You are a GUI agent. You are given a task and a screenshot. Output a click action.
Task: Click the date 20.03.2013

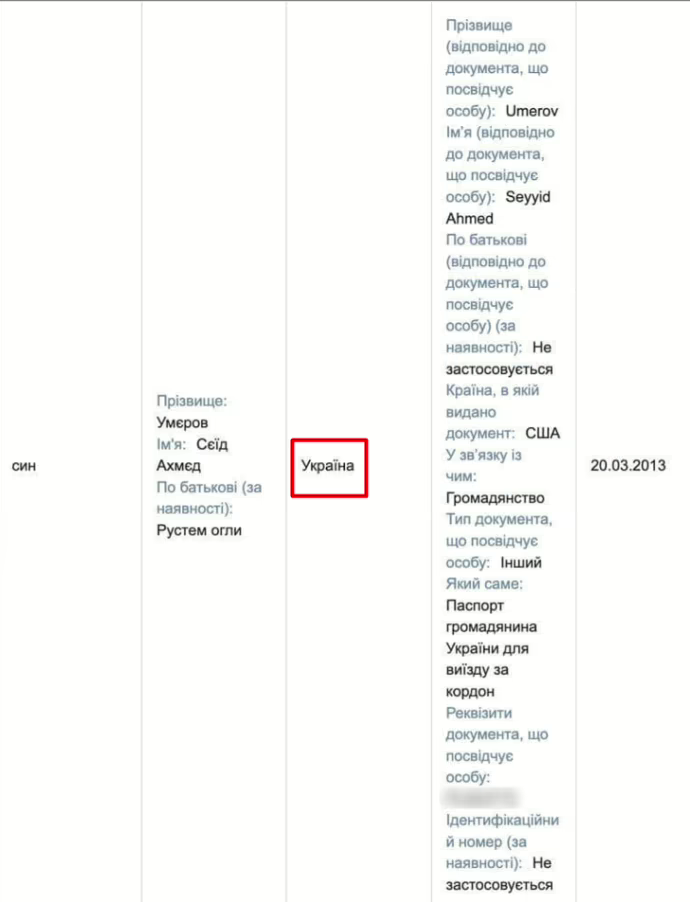pos(627,466)
